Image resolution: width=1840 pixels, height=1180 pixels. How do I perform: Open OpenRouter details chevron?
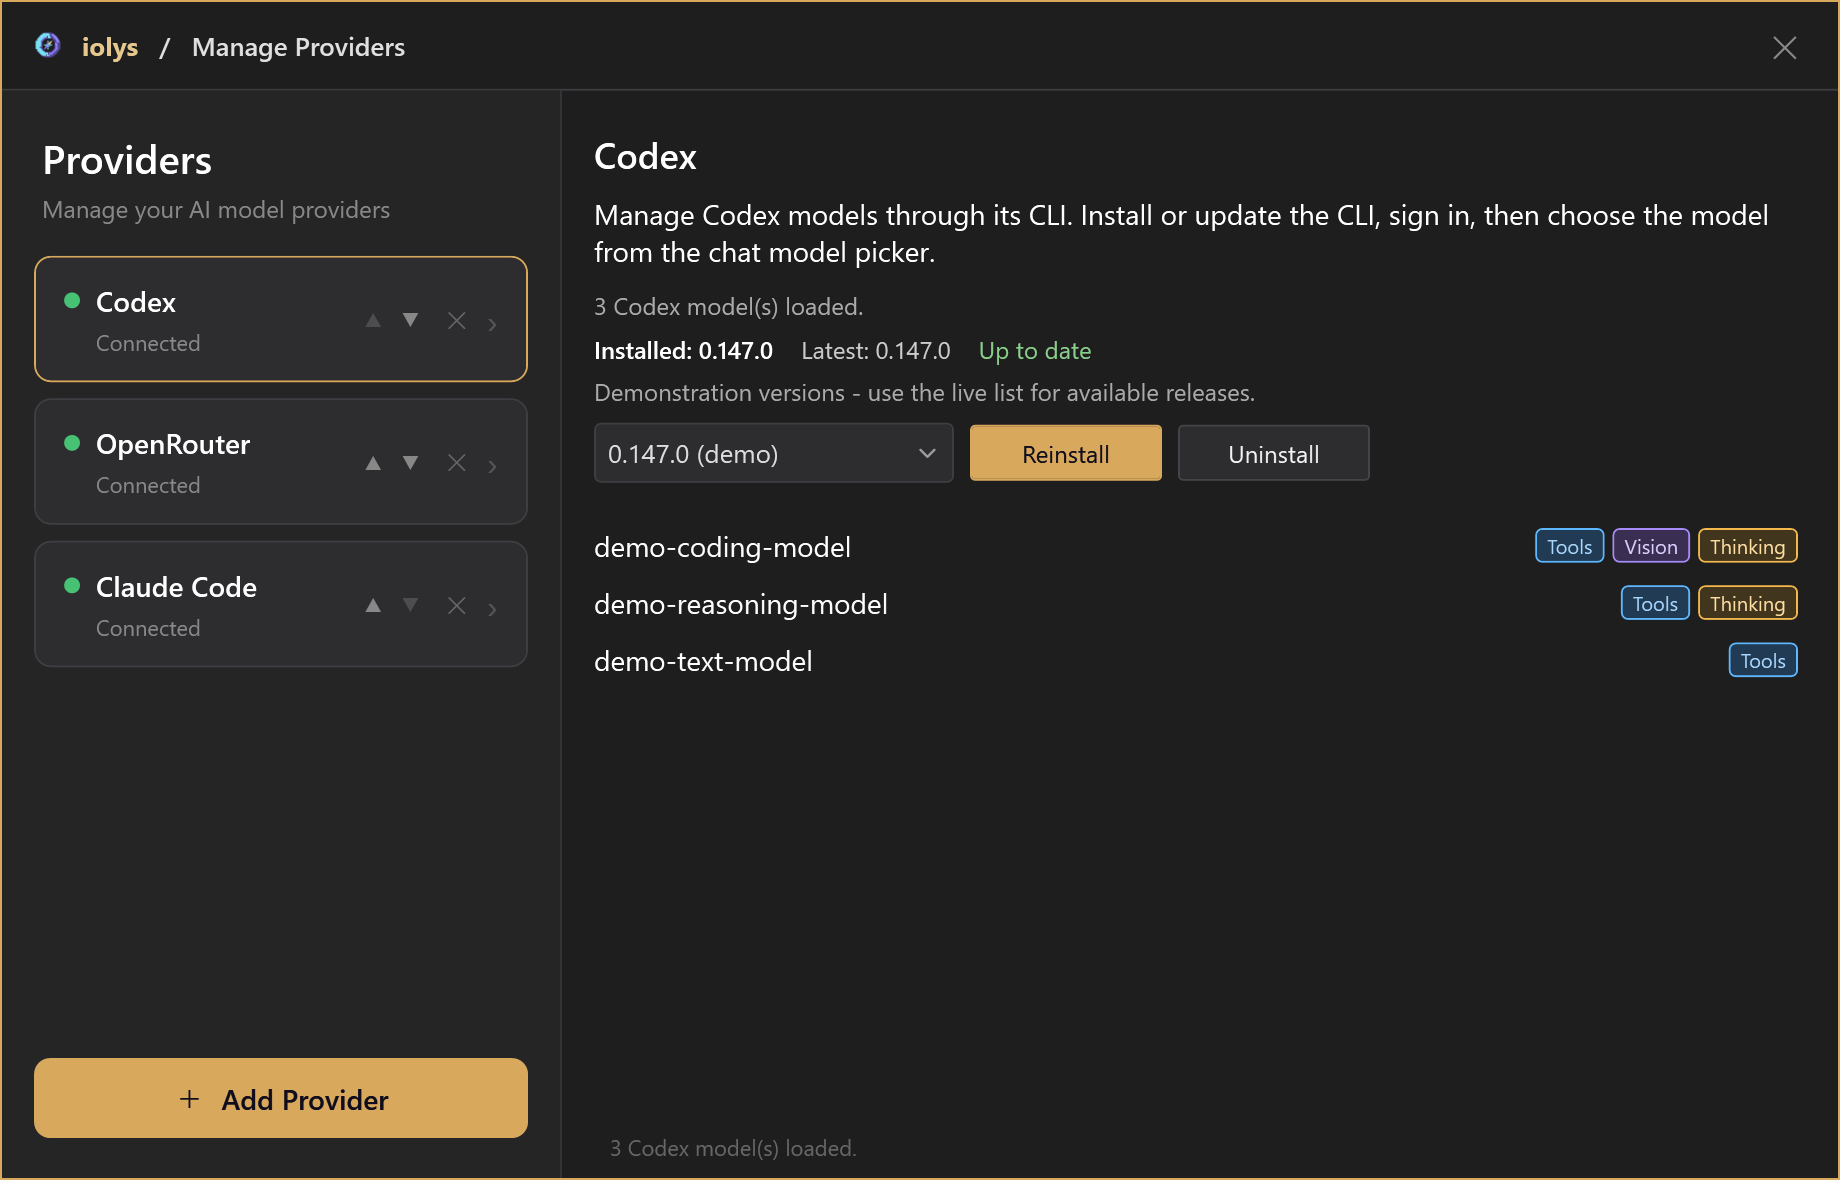point(492,466)
